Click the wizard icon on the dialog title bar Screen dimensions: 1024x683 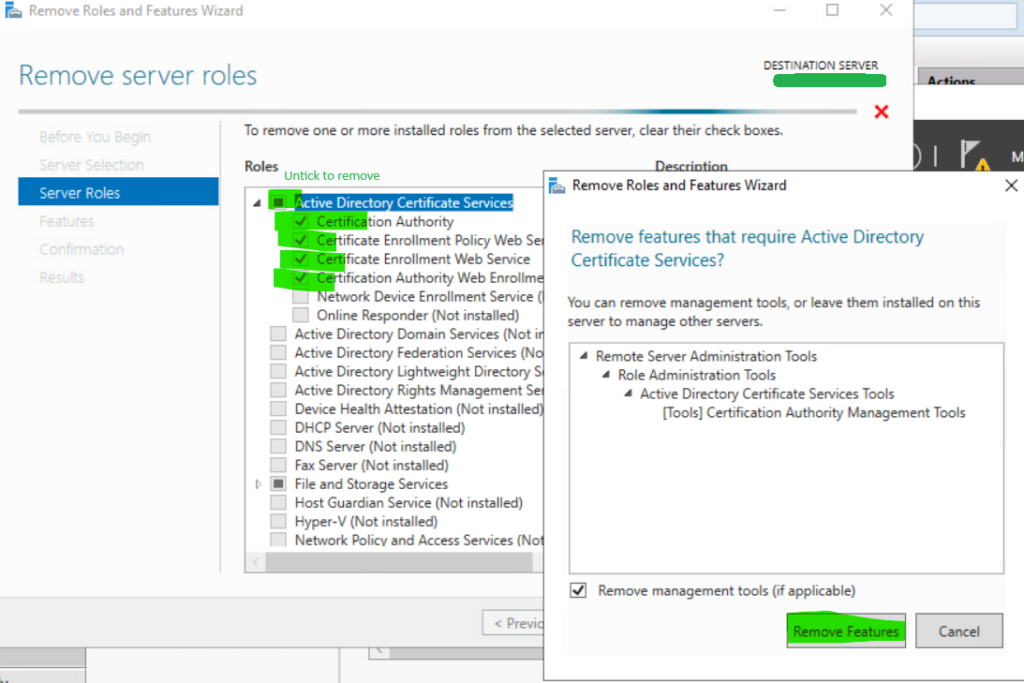pos(555,186)
